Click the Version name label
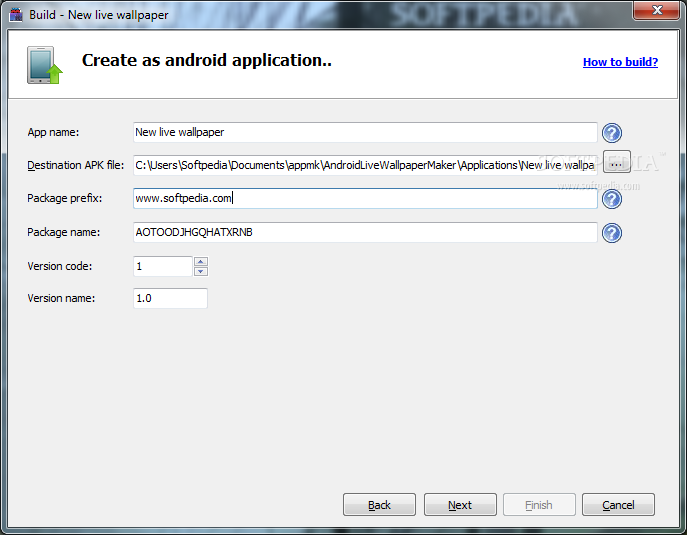 coord(61,298)
